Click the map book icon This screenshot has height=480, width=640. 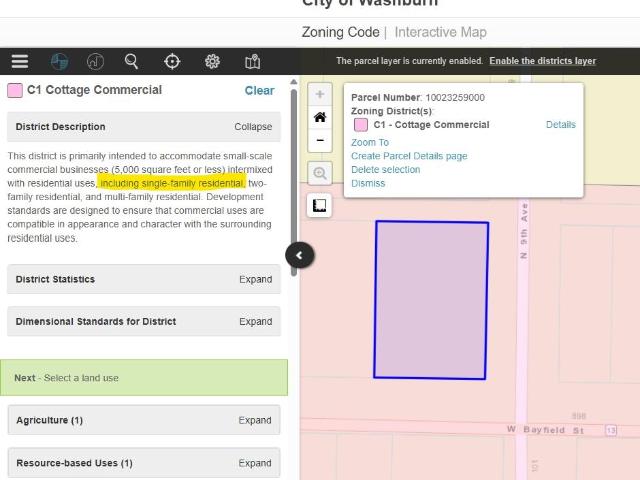[x=252, y=62]
